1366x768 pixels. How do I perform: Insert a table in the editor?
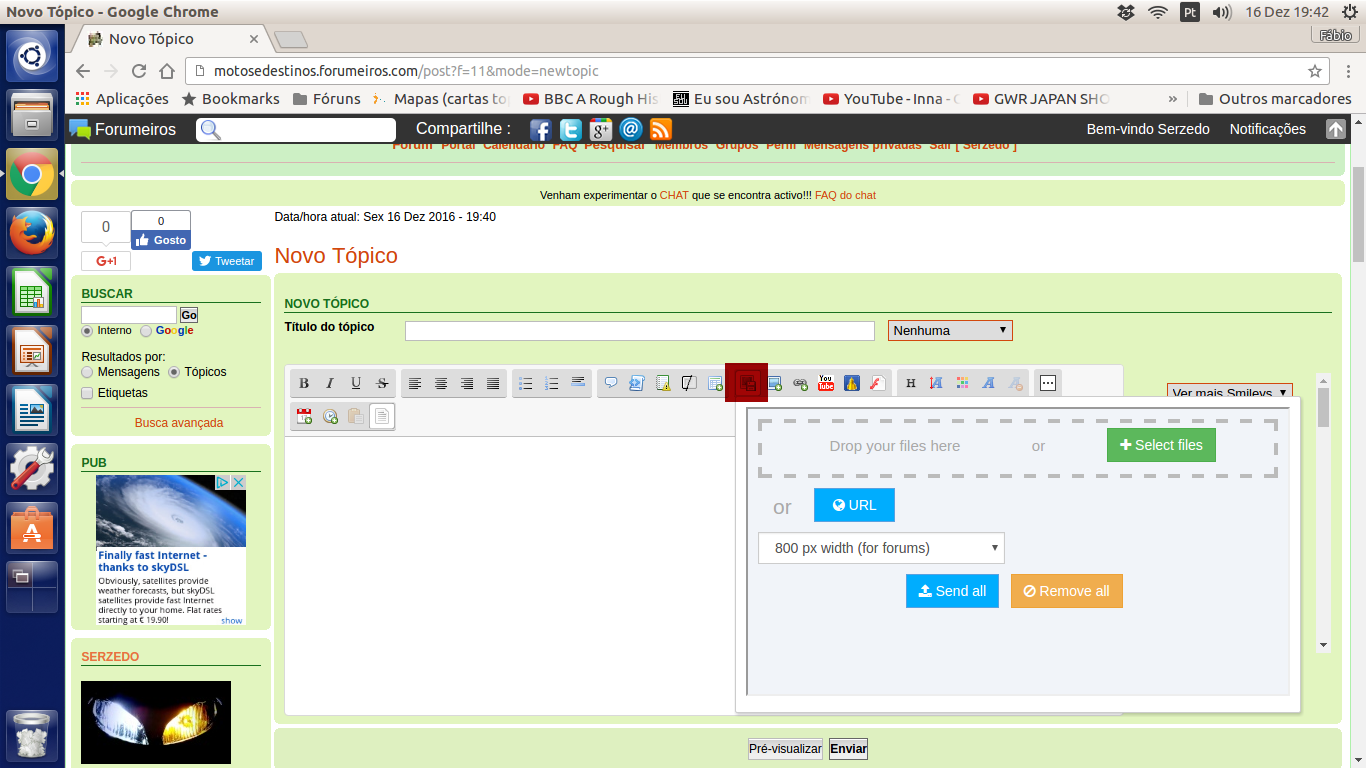click(715, 383)
